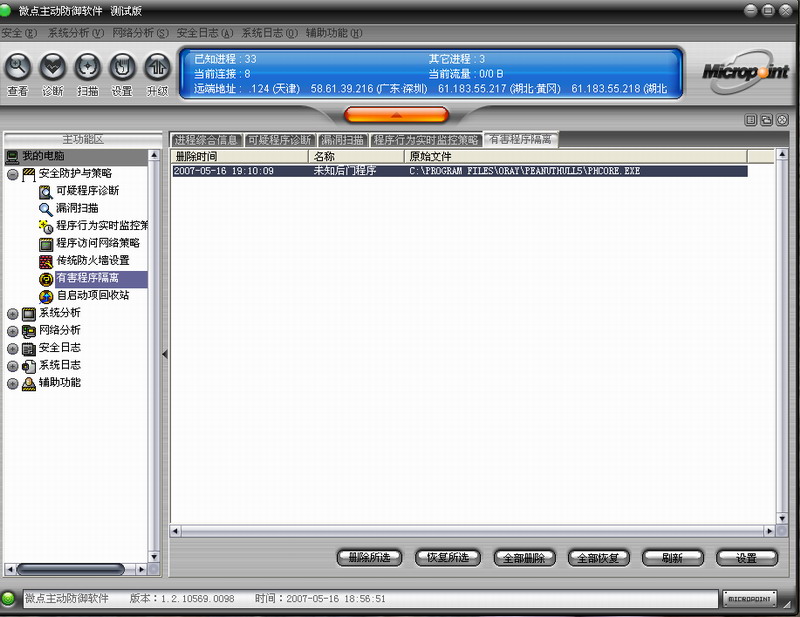Open the 安全 menu
The height and width of the screenshot is (617, 800).
point(19,33)
